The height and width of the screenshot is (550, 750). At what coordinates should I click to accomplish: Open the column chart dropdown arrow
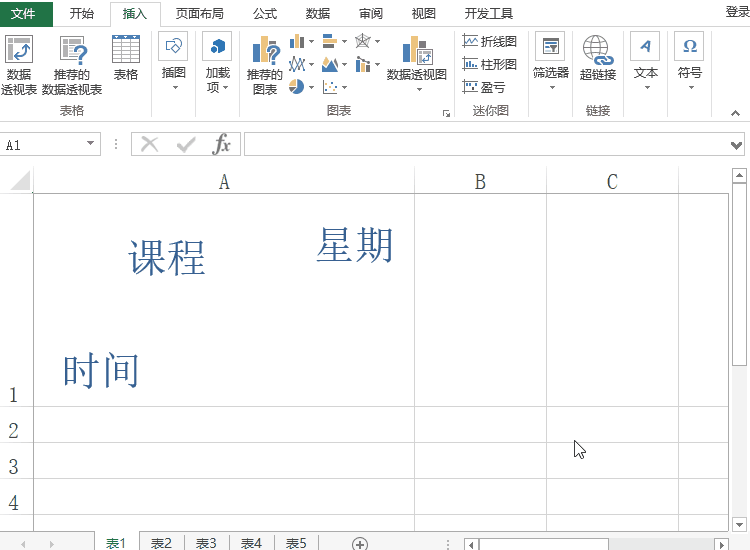pos(311,42)
